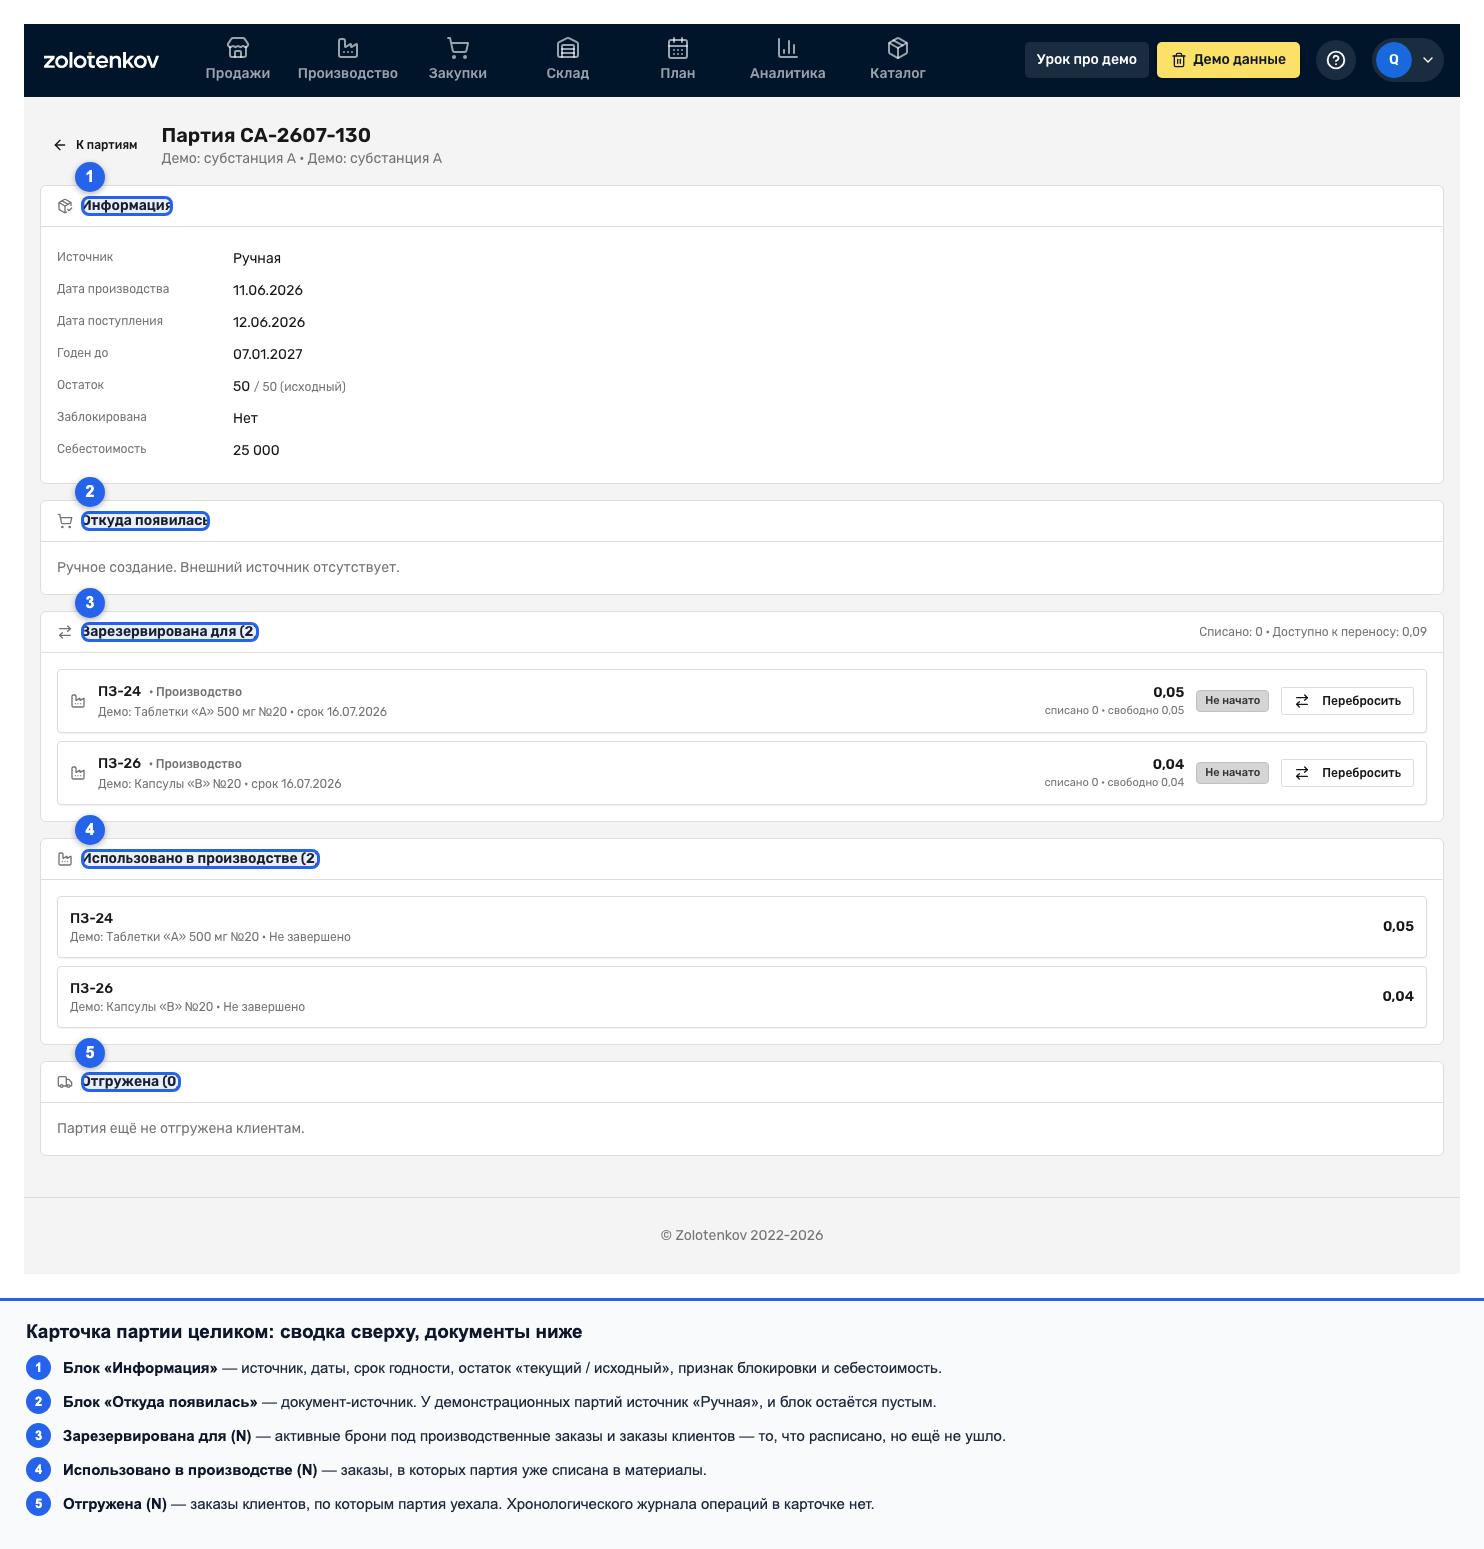This screenshot has width=1484, height=1549.
Task: Click factory icon in reserved ПЗ-26 row
Action: (x=78, y=773)
